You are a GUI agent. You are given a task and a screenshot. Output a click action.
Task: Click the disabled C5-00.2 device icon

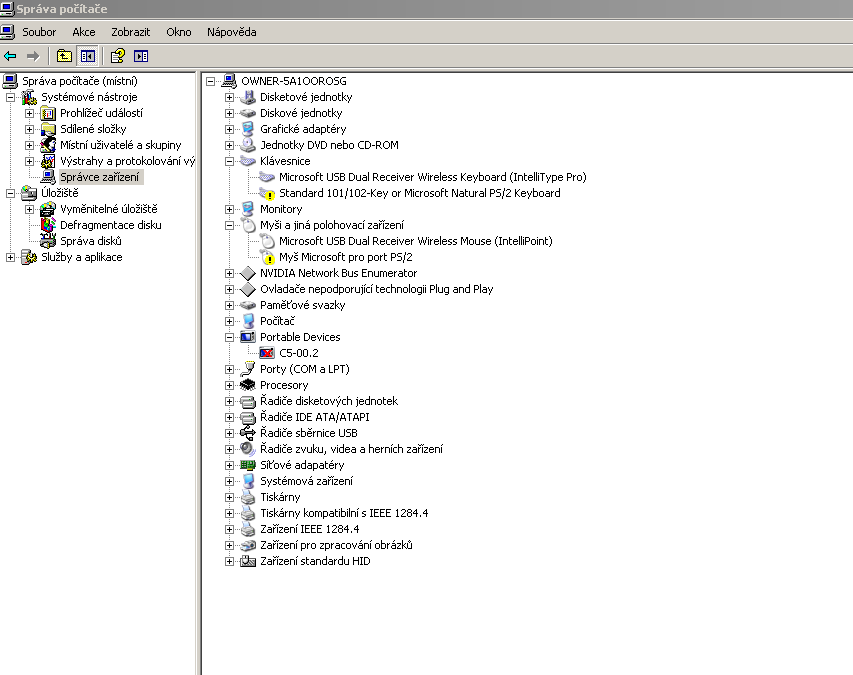267,353
